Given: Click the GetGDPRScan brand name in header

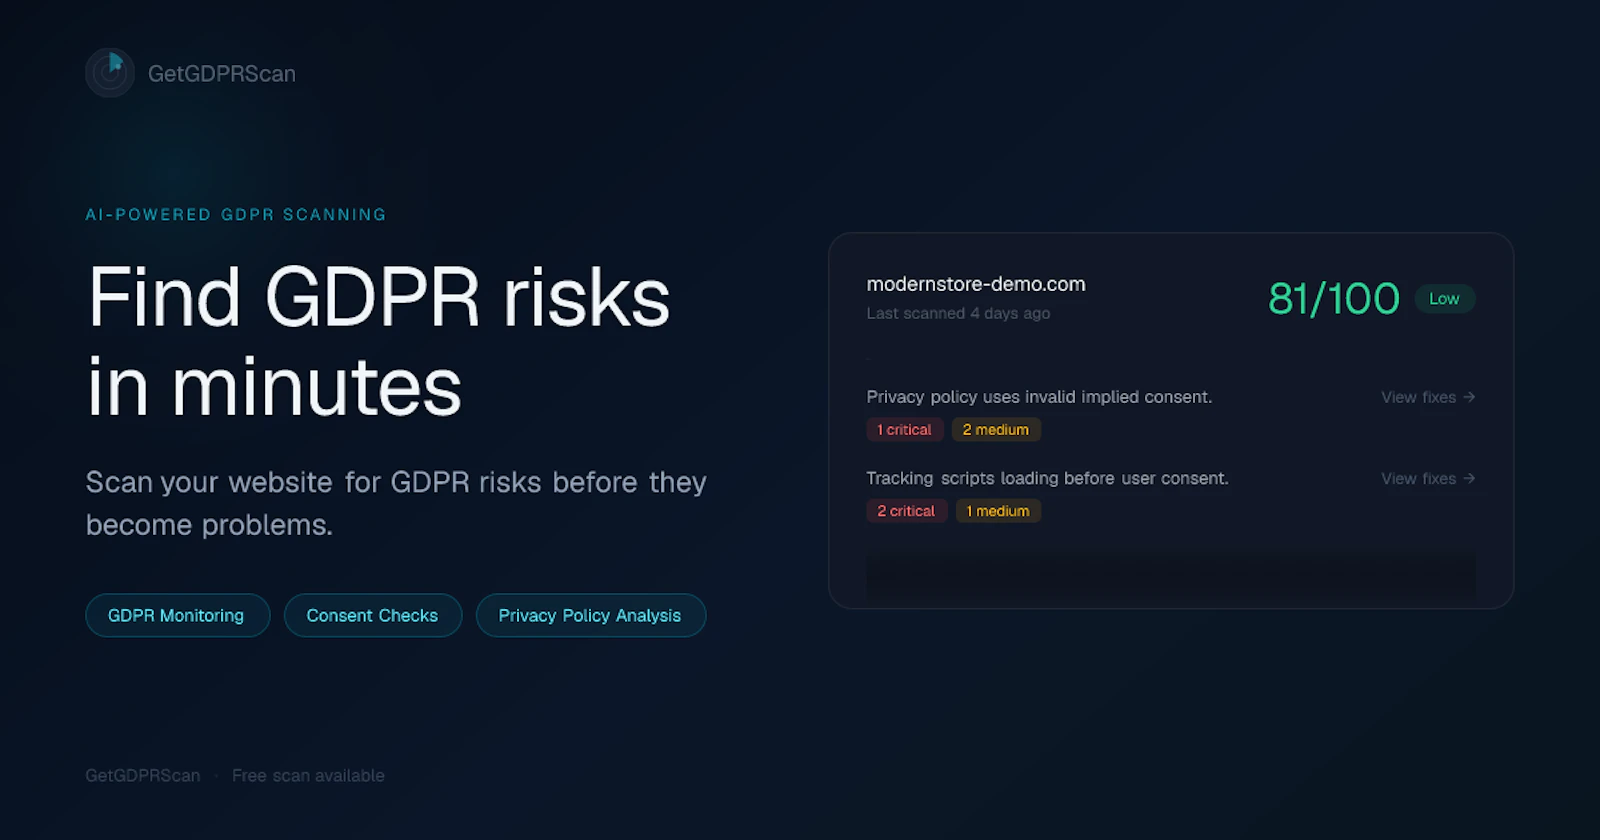Looking at the screenshot, I should [222, 74].
